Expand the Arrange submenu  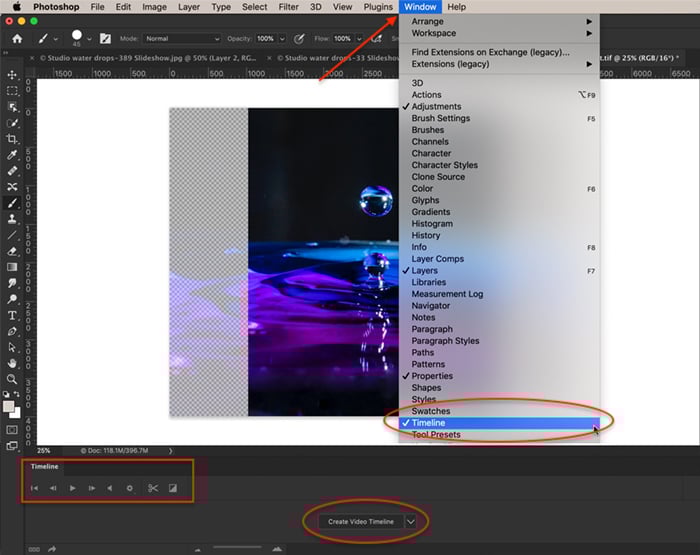click(499, 21)
